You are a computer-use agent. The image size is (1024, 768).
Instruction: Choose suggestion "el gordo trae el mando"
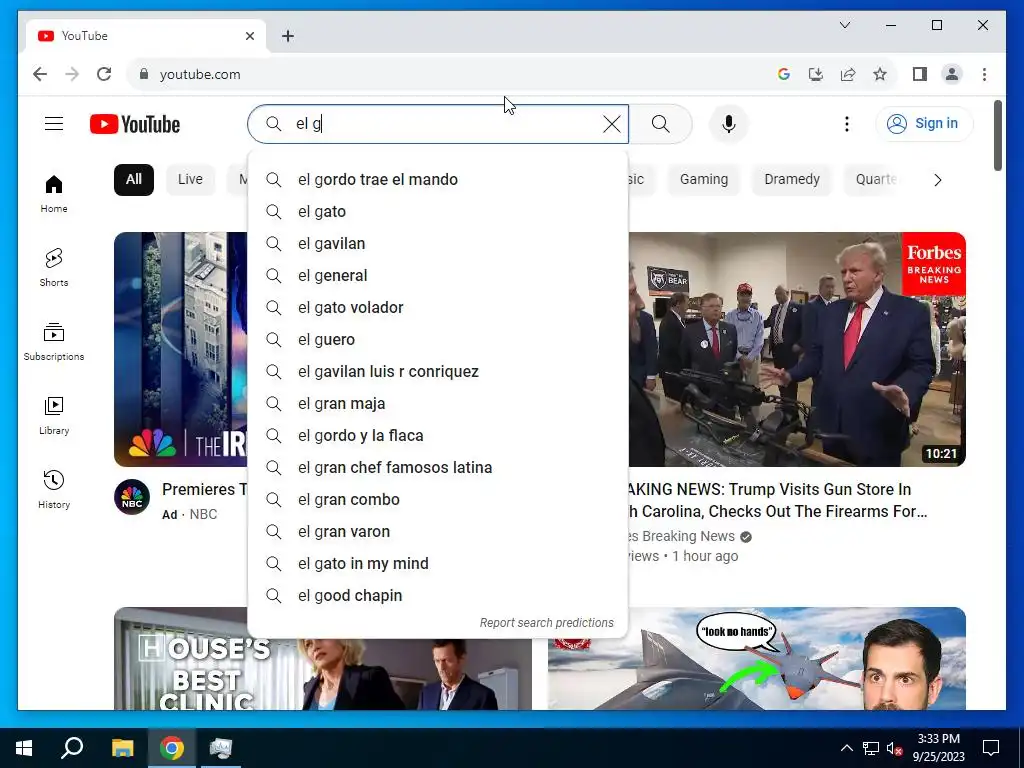(438, 180)
